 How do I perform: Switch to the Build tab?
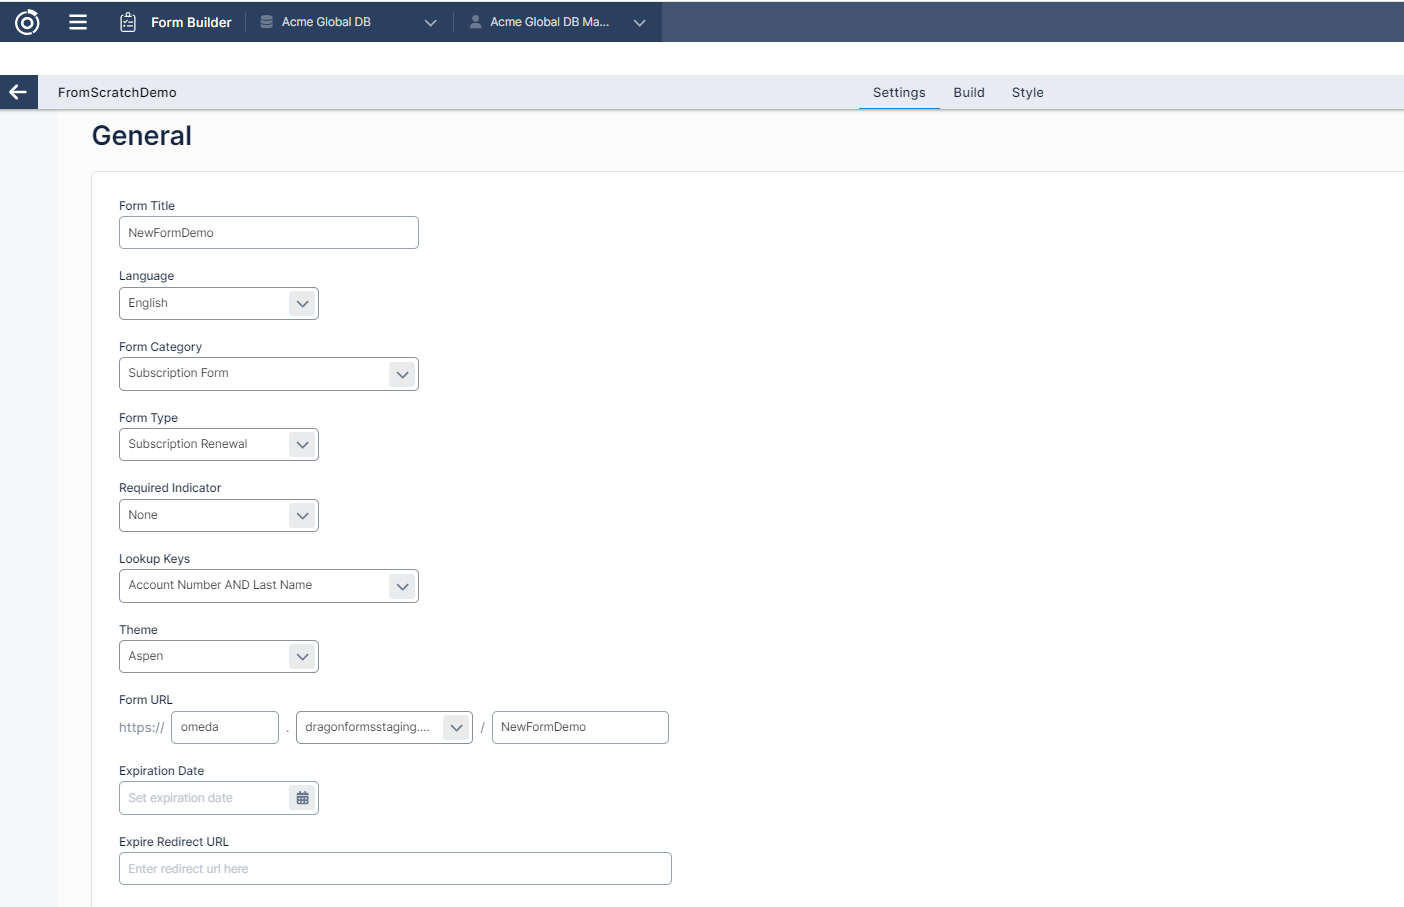point(968,92)
